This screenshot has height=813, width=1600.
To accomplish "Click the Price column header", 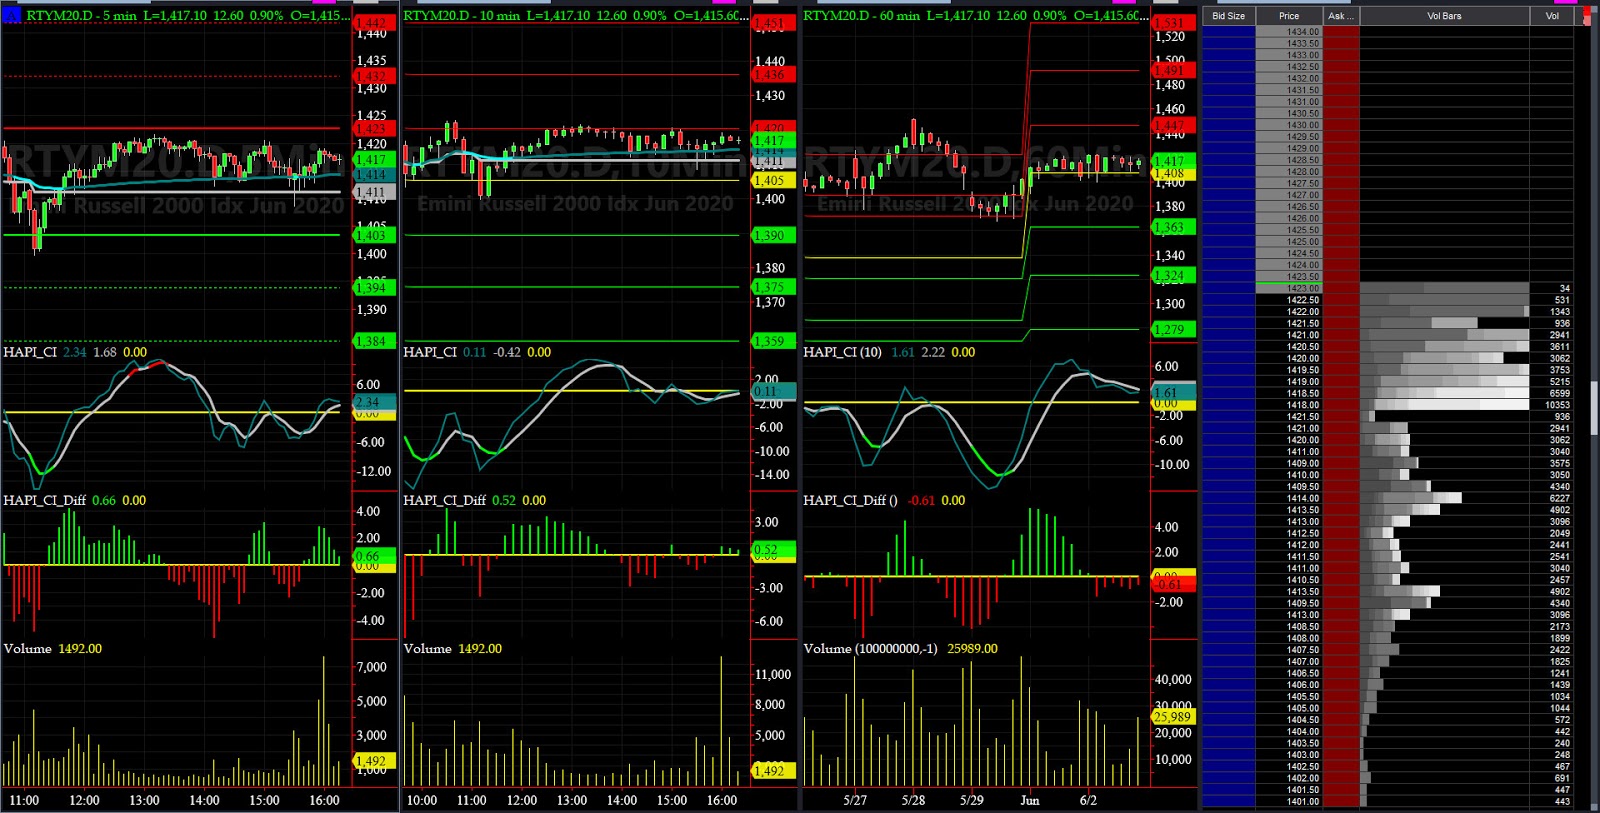I will (x=1289, y=16).
